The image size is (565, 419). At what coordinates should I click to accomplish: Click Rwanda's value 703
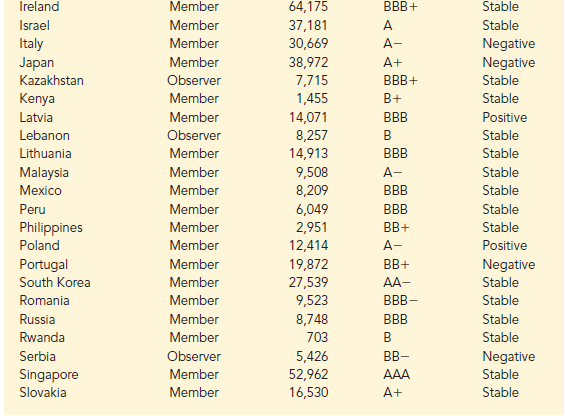(x=317, y=338)
